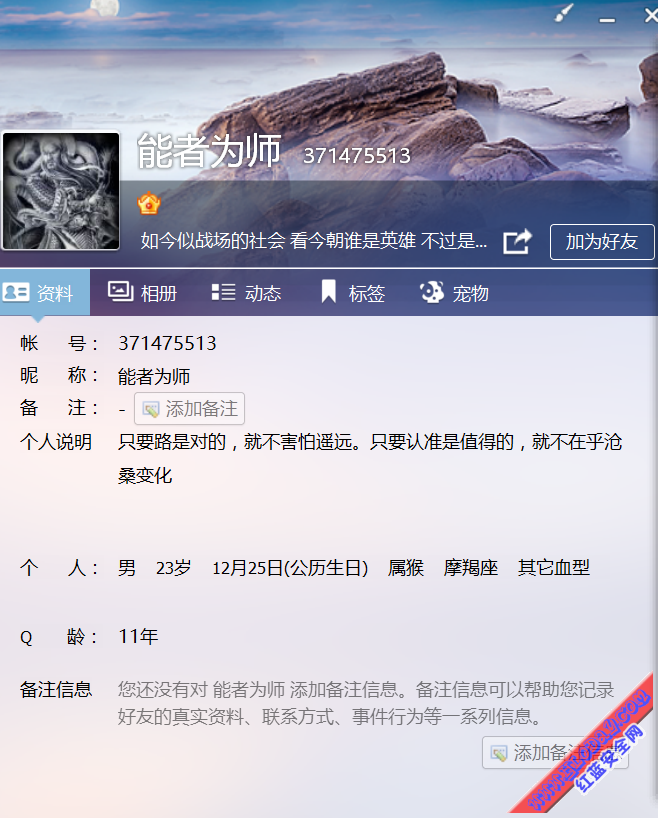Select the 标签 tab
Image resolution: width=658 pixels, height=818 pixels.
(353, 293)
